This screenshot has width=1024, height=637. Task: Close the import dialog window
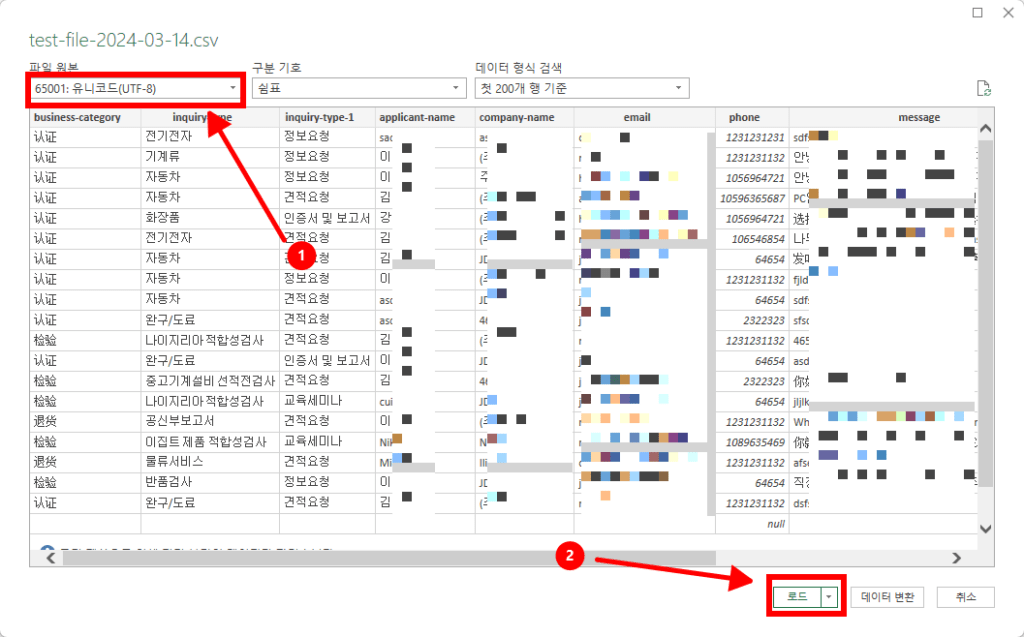pos(1008,12)
